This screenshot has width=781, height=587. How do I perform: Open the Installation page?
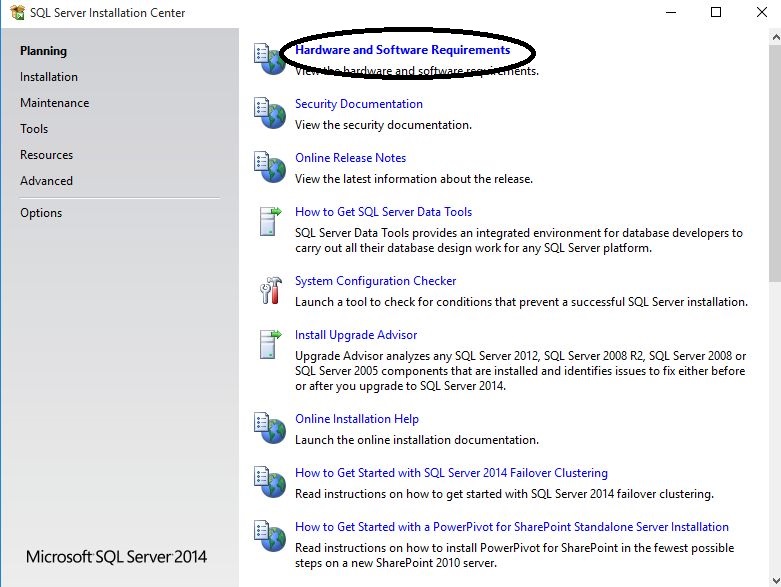click(x=49, y=77)
